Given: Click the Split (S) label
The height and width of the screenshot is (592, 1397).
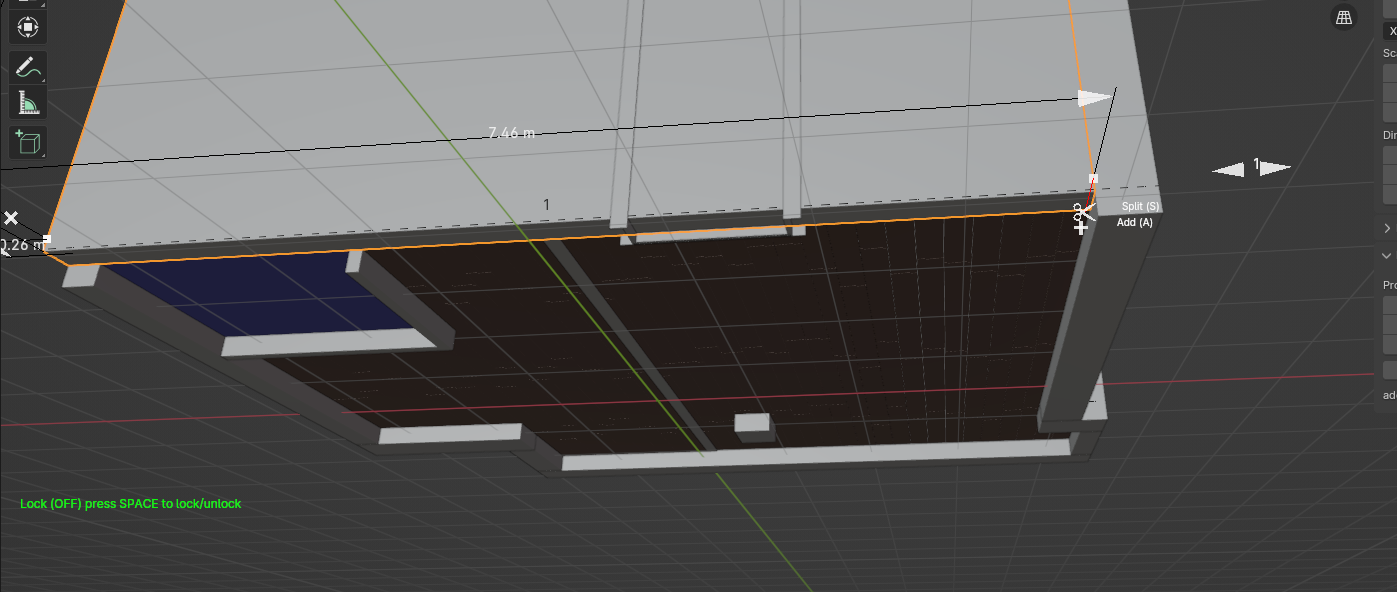Looking at the screenshot, I should tap(1140, 207).
